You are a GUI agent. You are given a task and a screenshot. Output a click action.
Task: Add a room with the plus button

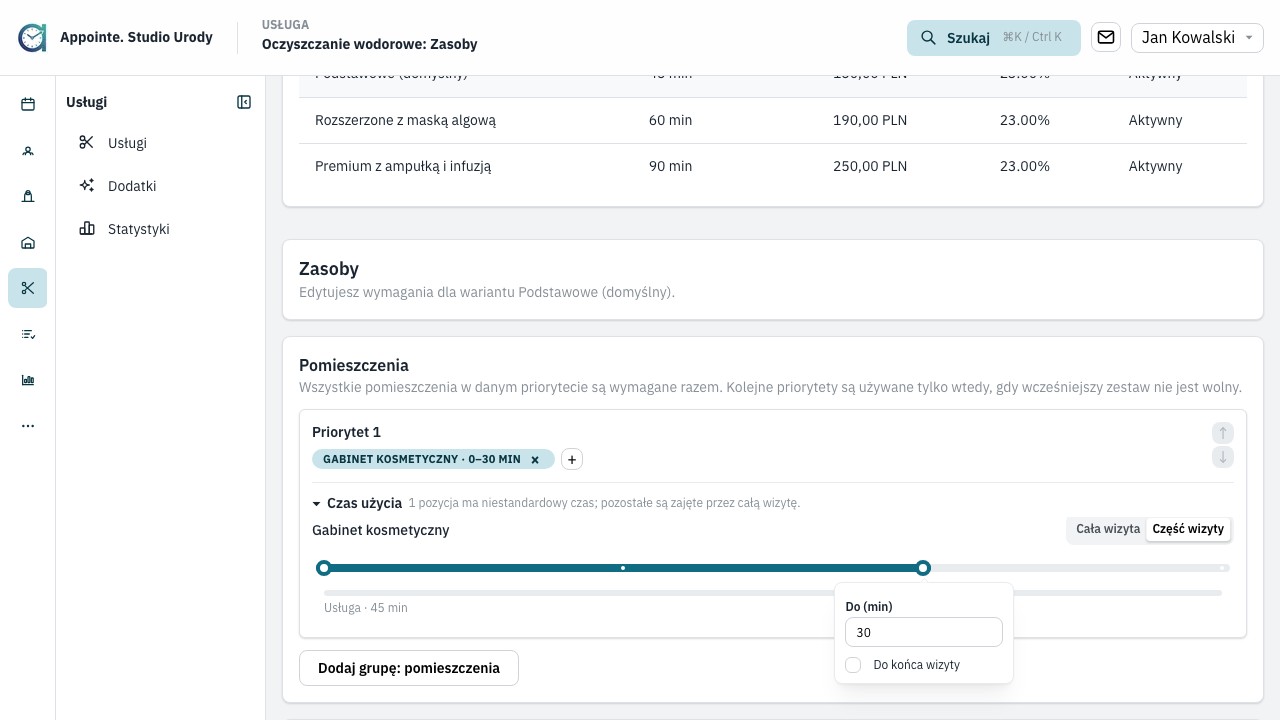click(572, 459)
